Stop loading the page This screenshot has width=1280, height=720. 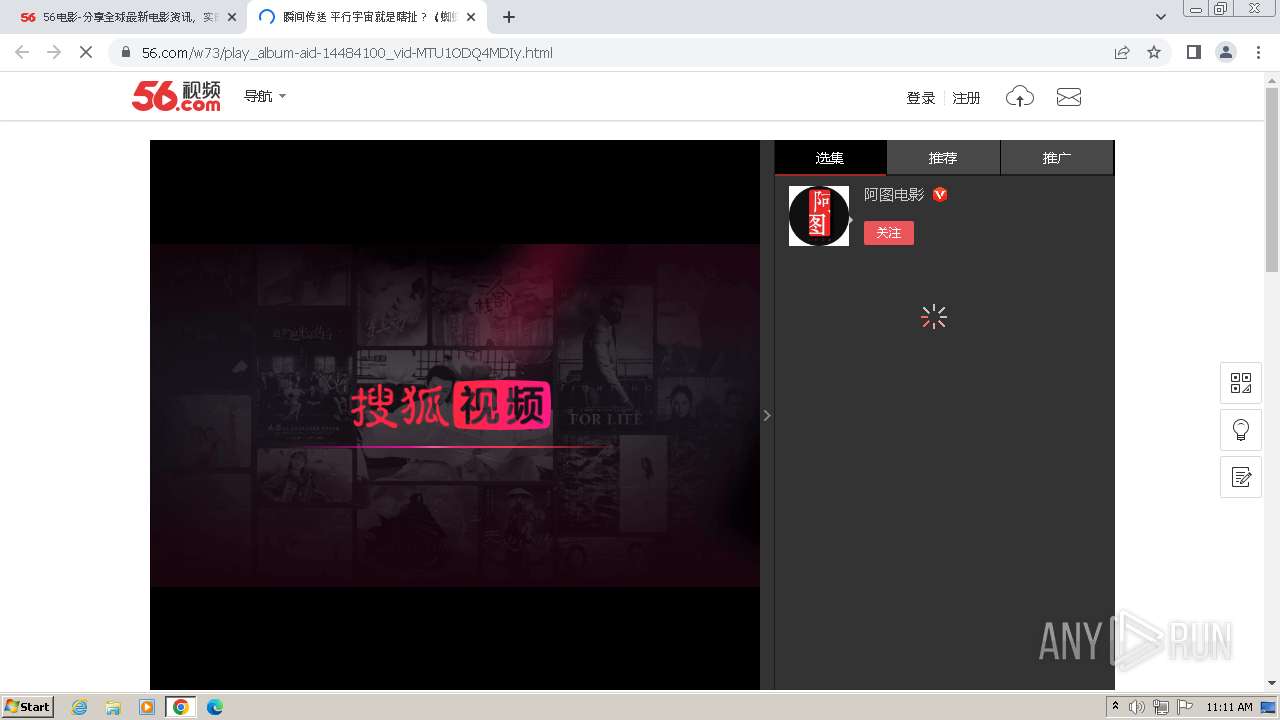[x=86, y=52]
